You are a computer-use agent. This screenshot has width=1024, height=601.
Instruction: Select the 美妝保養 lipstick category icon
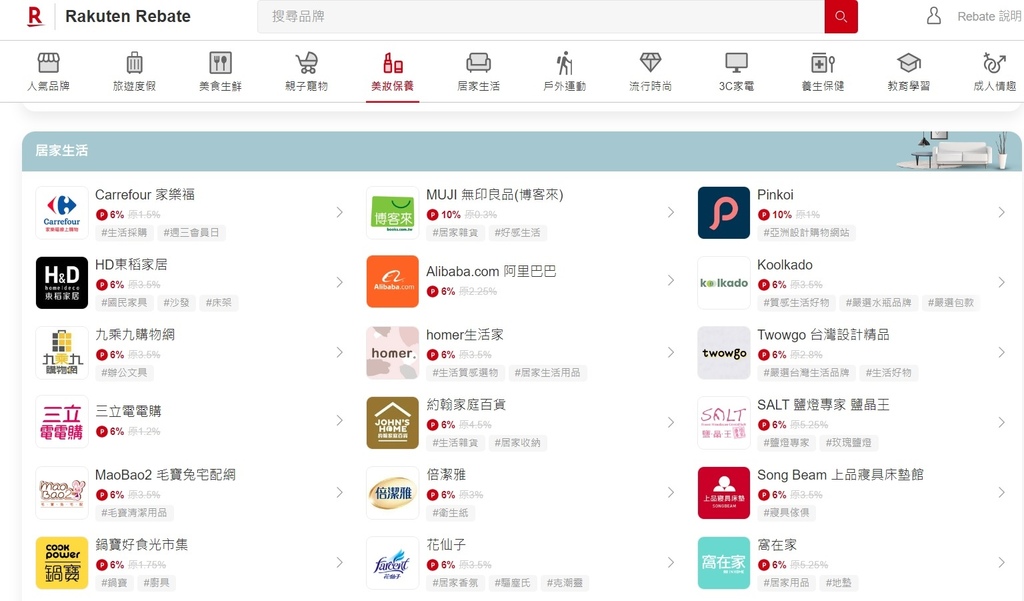click(x=392, y=63)
